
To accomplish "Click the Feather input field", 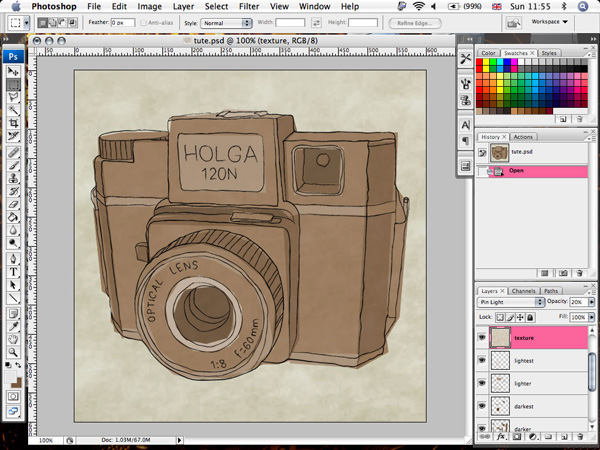I will [123, 23].
